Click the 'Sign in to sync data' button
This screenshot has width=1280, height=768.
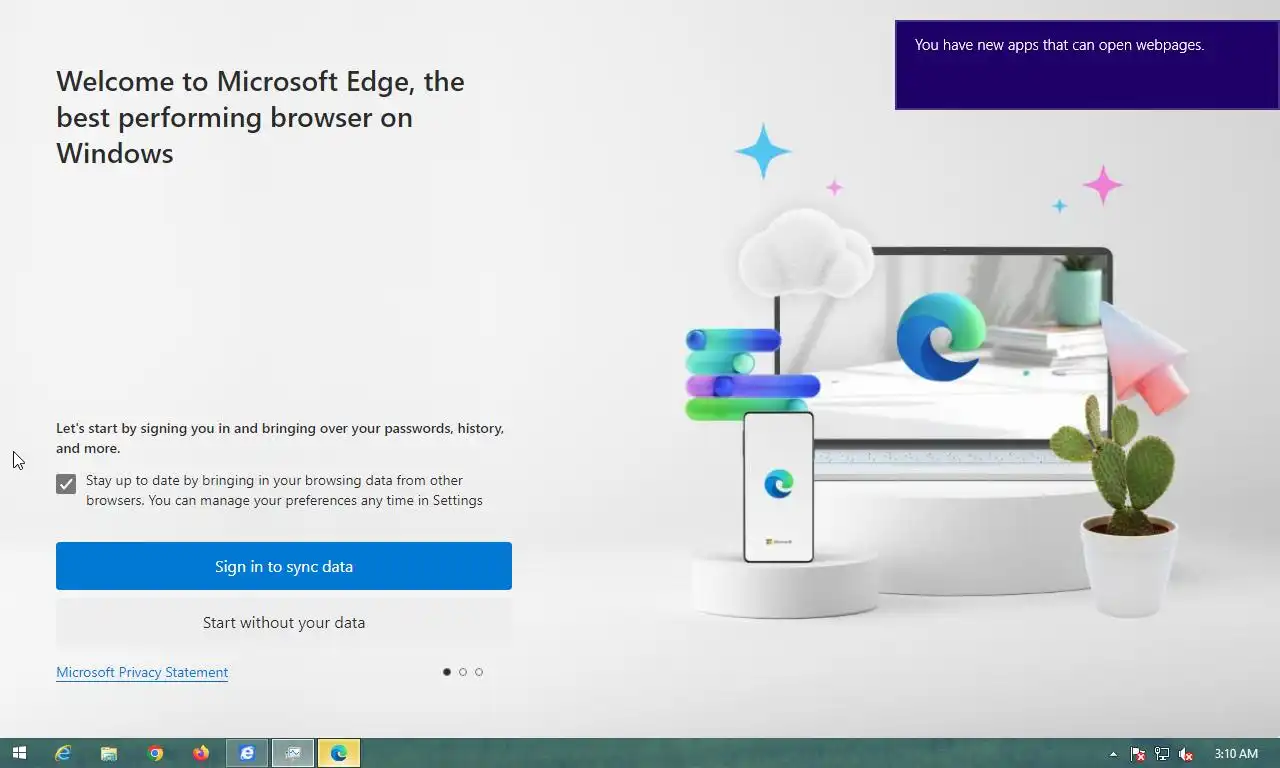coord(284,566)
